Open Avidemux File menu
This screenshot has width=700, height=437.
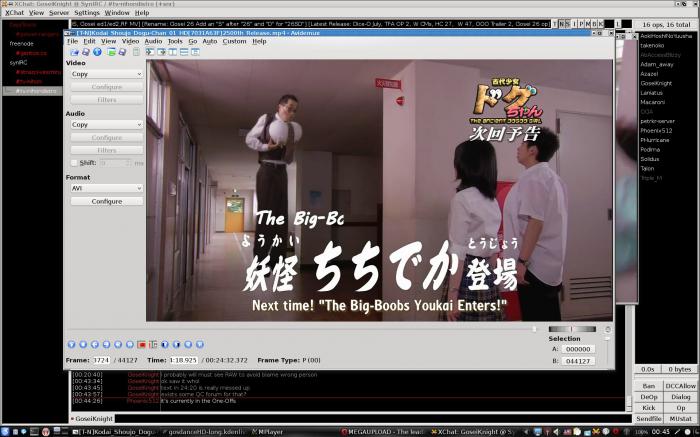[x=72, y=41]
